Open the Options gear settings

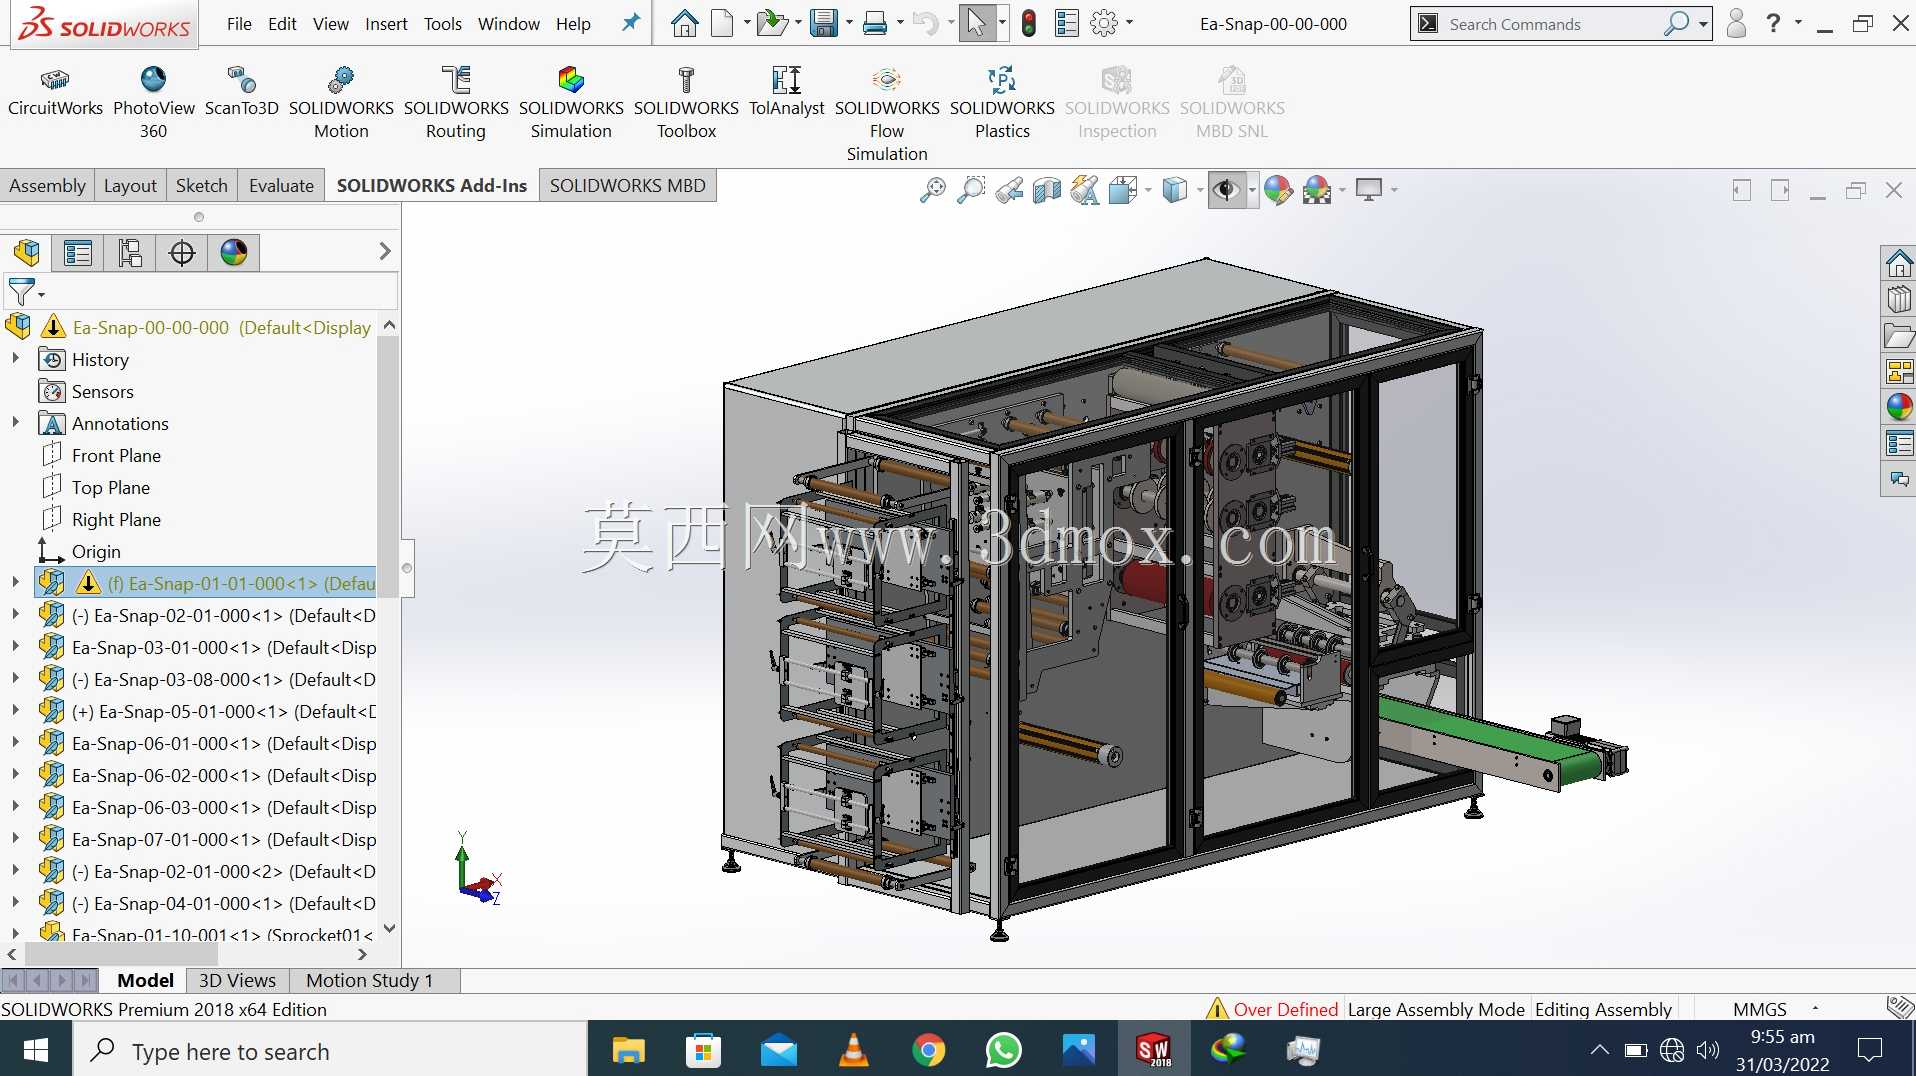click(1104, 23)
